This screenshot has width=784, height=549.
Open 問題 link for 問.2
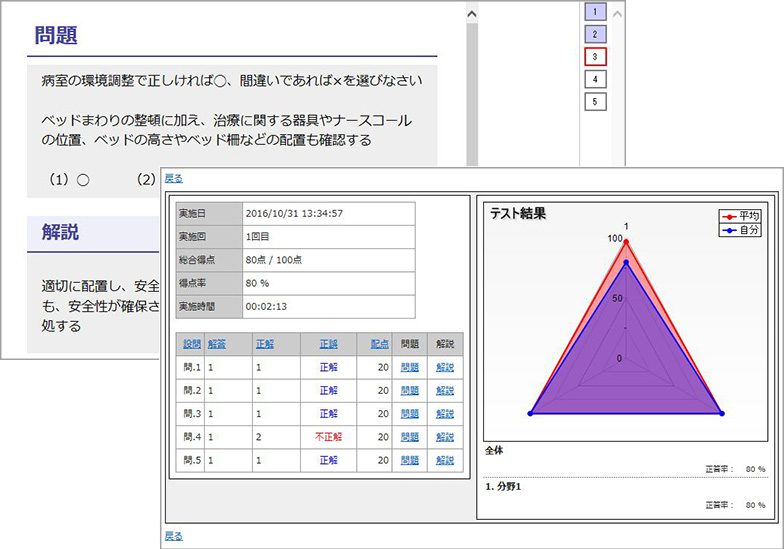pos(410,390)
